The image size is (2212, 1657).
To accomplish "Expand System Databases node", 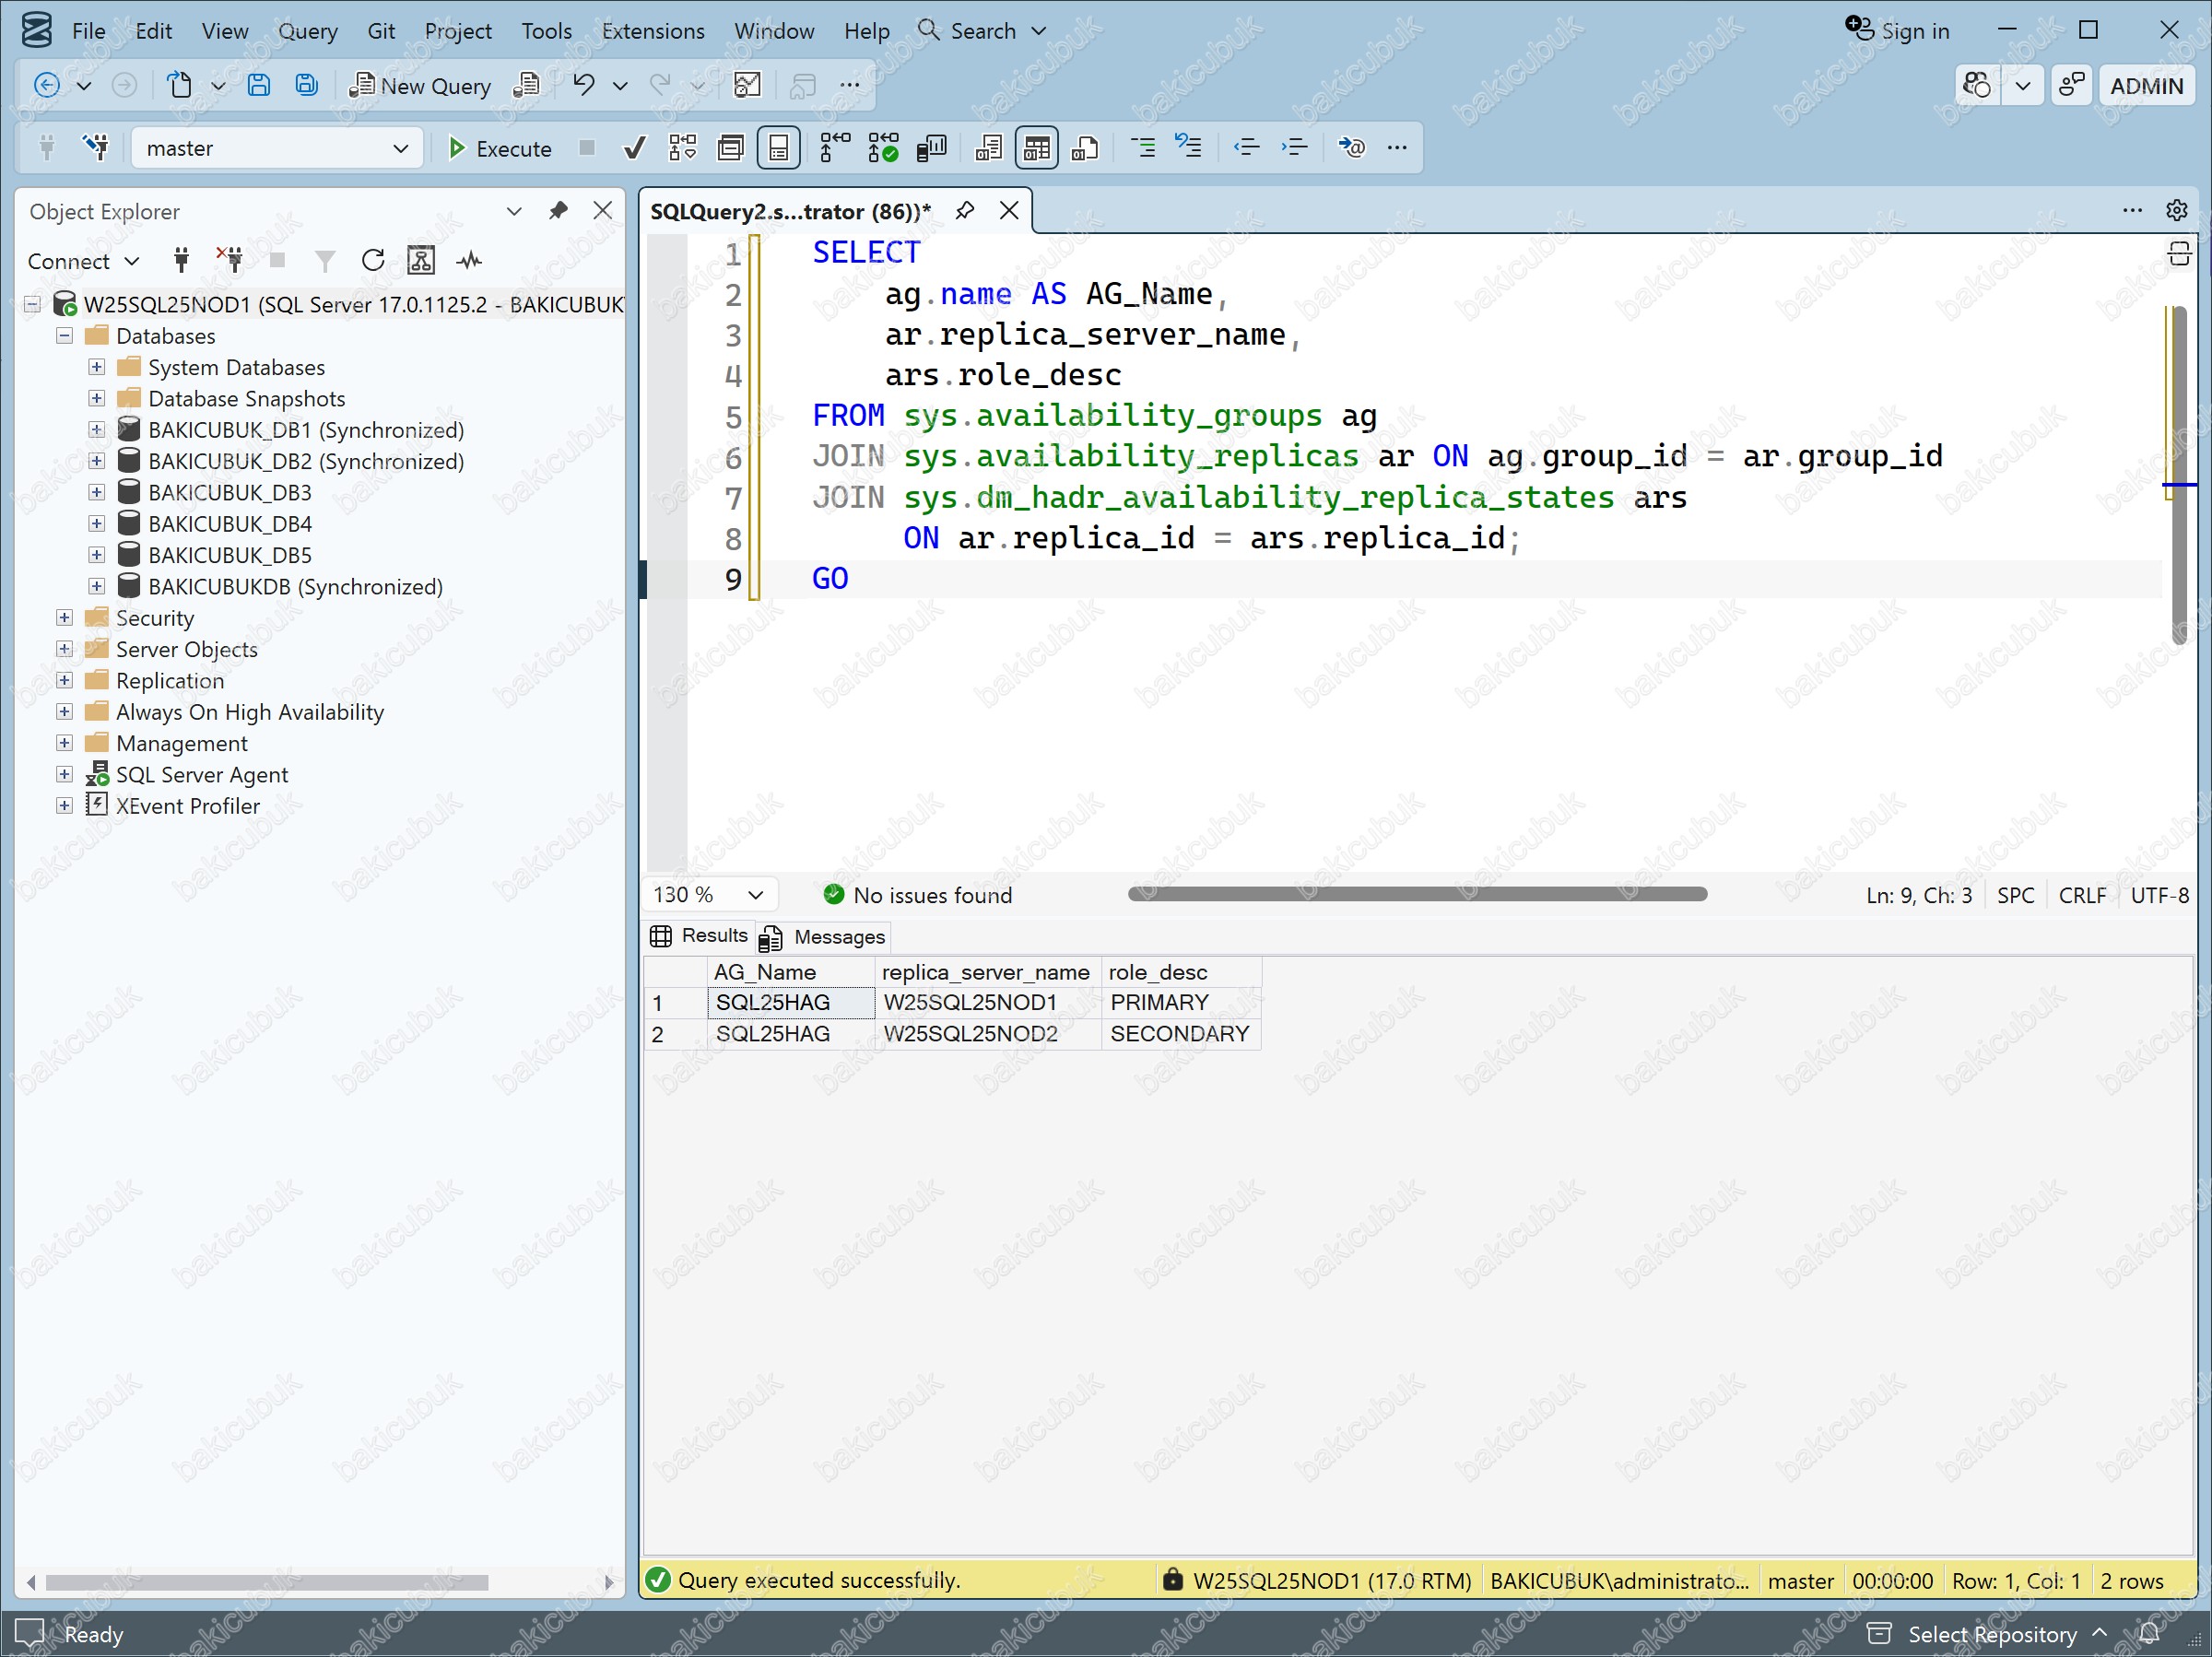I will coord(97,367).
